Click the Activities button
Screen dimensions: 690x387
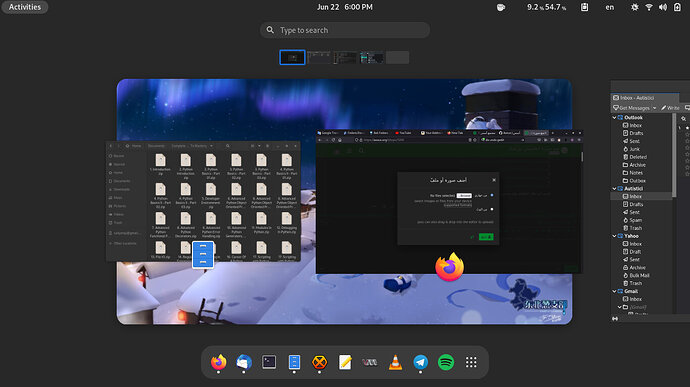click(25, 7)
